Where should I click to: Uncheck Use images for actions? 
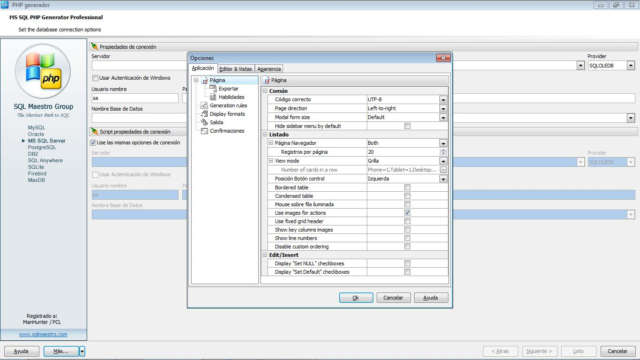(x=407, y=213)
